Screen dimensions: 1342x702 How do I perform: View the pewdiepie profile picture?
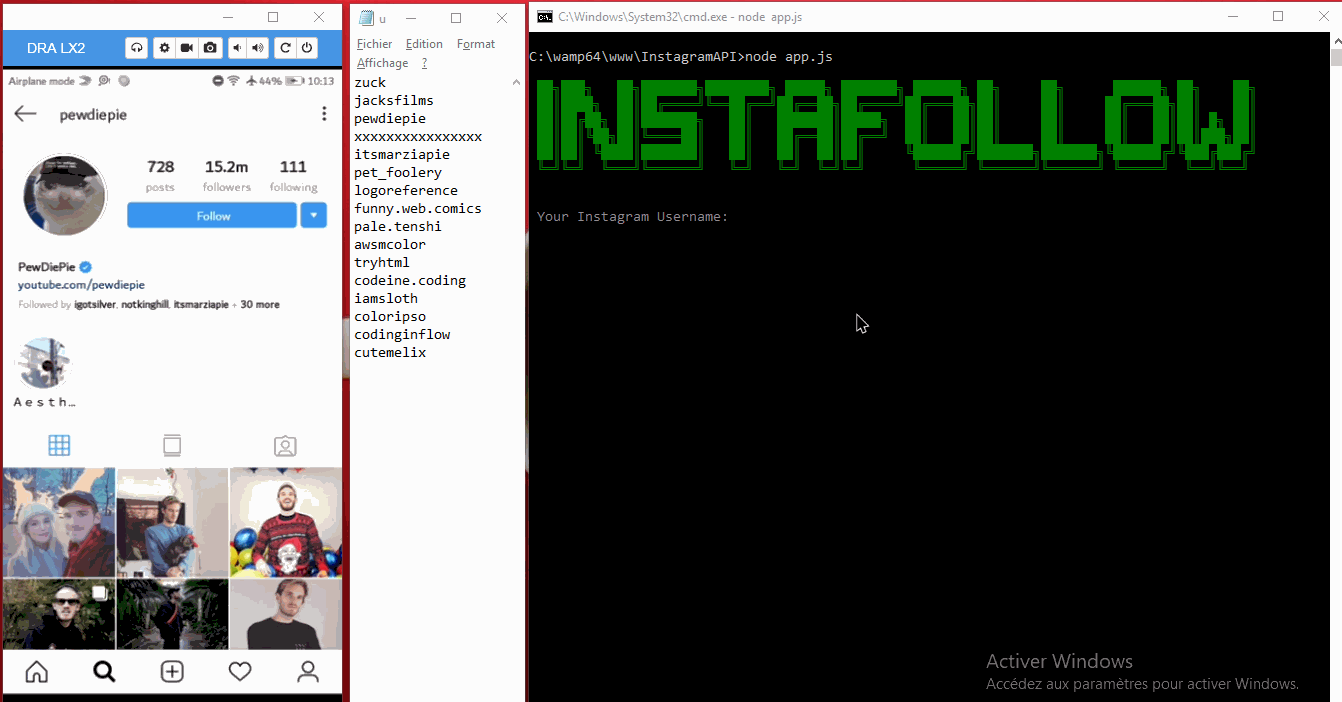coord(65,195)
